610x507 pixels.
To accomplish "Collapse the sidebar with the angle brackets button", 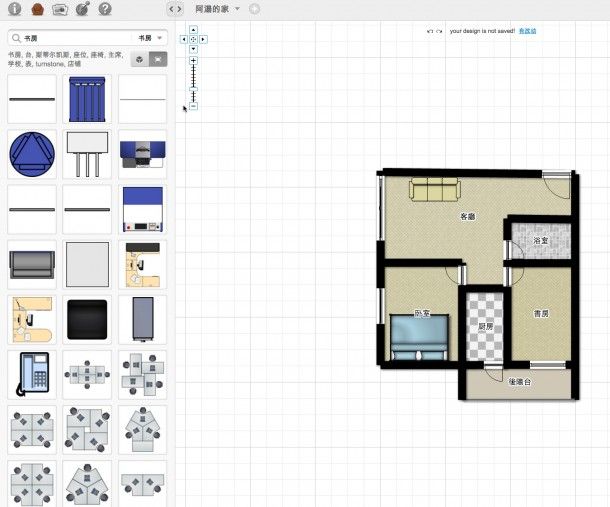I will click(175, 9).
